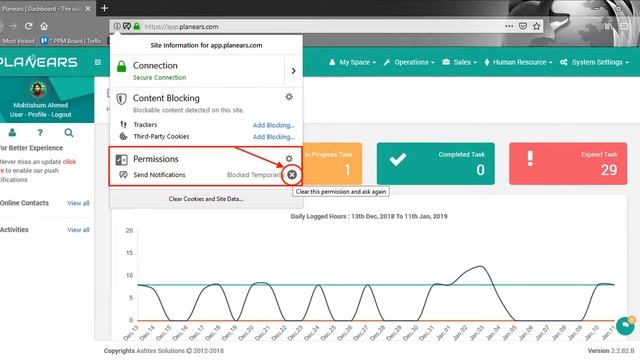
Task: Click the checkmark icon on Completed Task card
Action: 398,159
